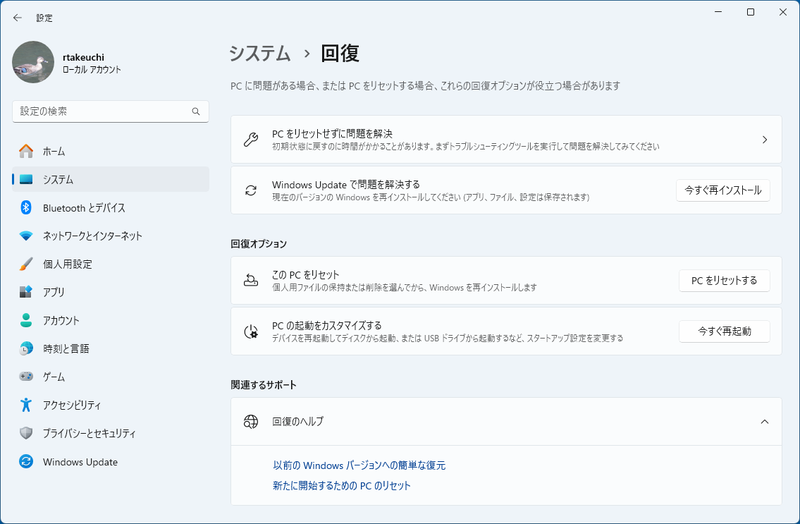Click the 回復オプション section heading
This screenshot has height=524, width=800.
coord(259,244)
